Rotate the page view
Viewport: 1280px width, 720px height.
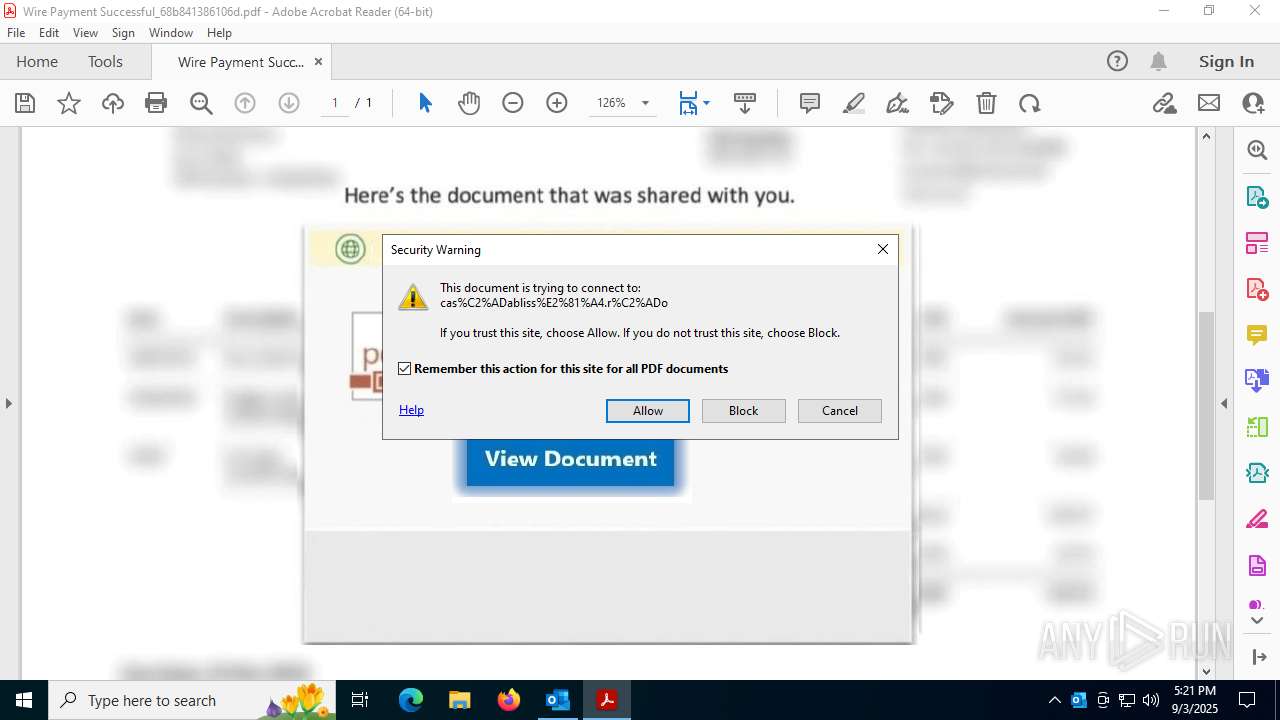(1030, 103)
